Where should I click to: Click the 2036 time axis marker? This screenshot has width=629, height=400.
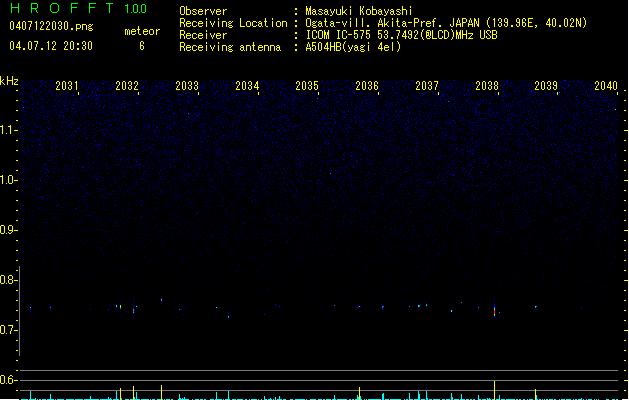pyautogui.click(x=367, y=85)
